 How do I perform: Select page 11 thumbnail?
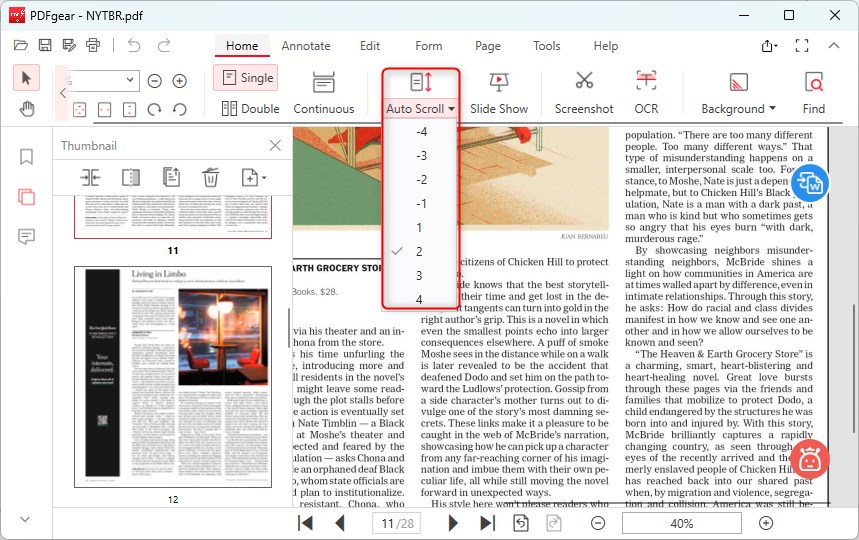pyautogui.click(x=173, y=217)
